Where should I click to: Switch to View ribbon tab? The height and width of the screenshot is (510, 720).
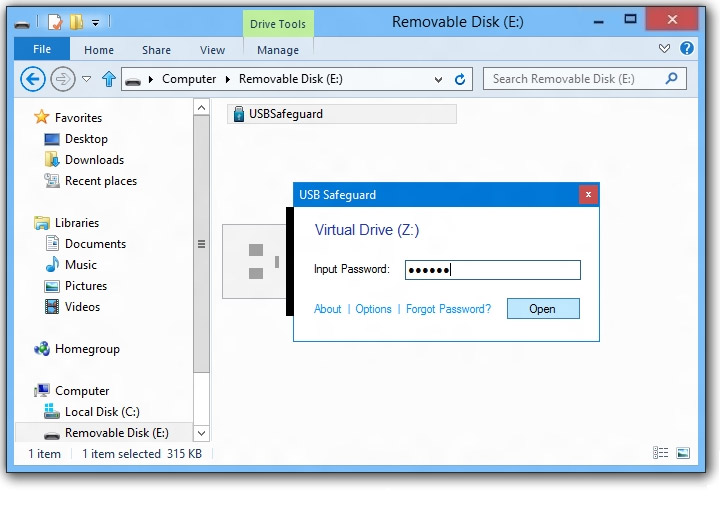tap(212, 50)
